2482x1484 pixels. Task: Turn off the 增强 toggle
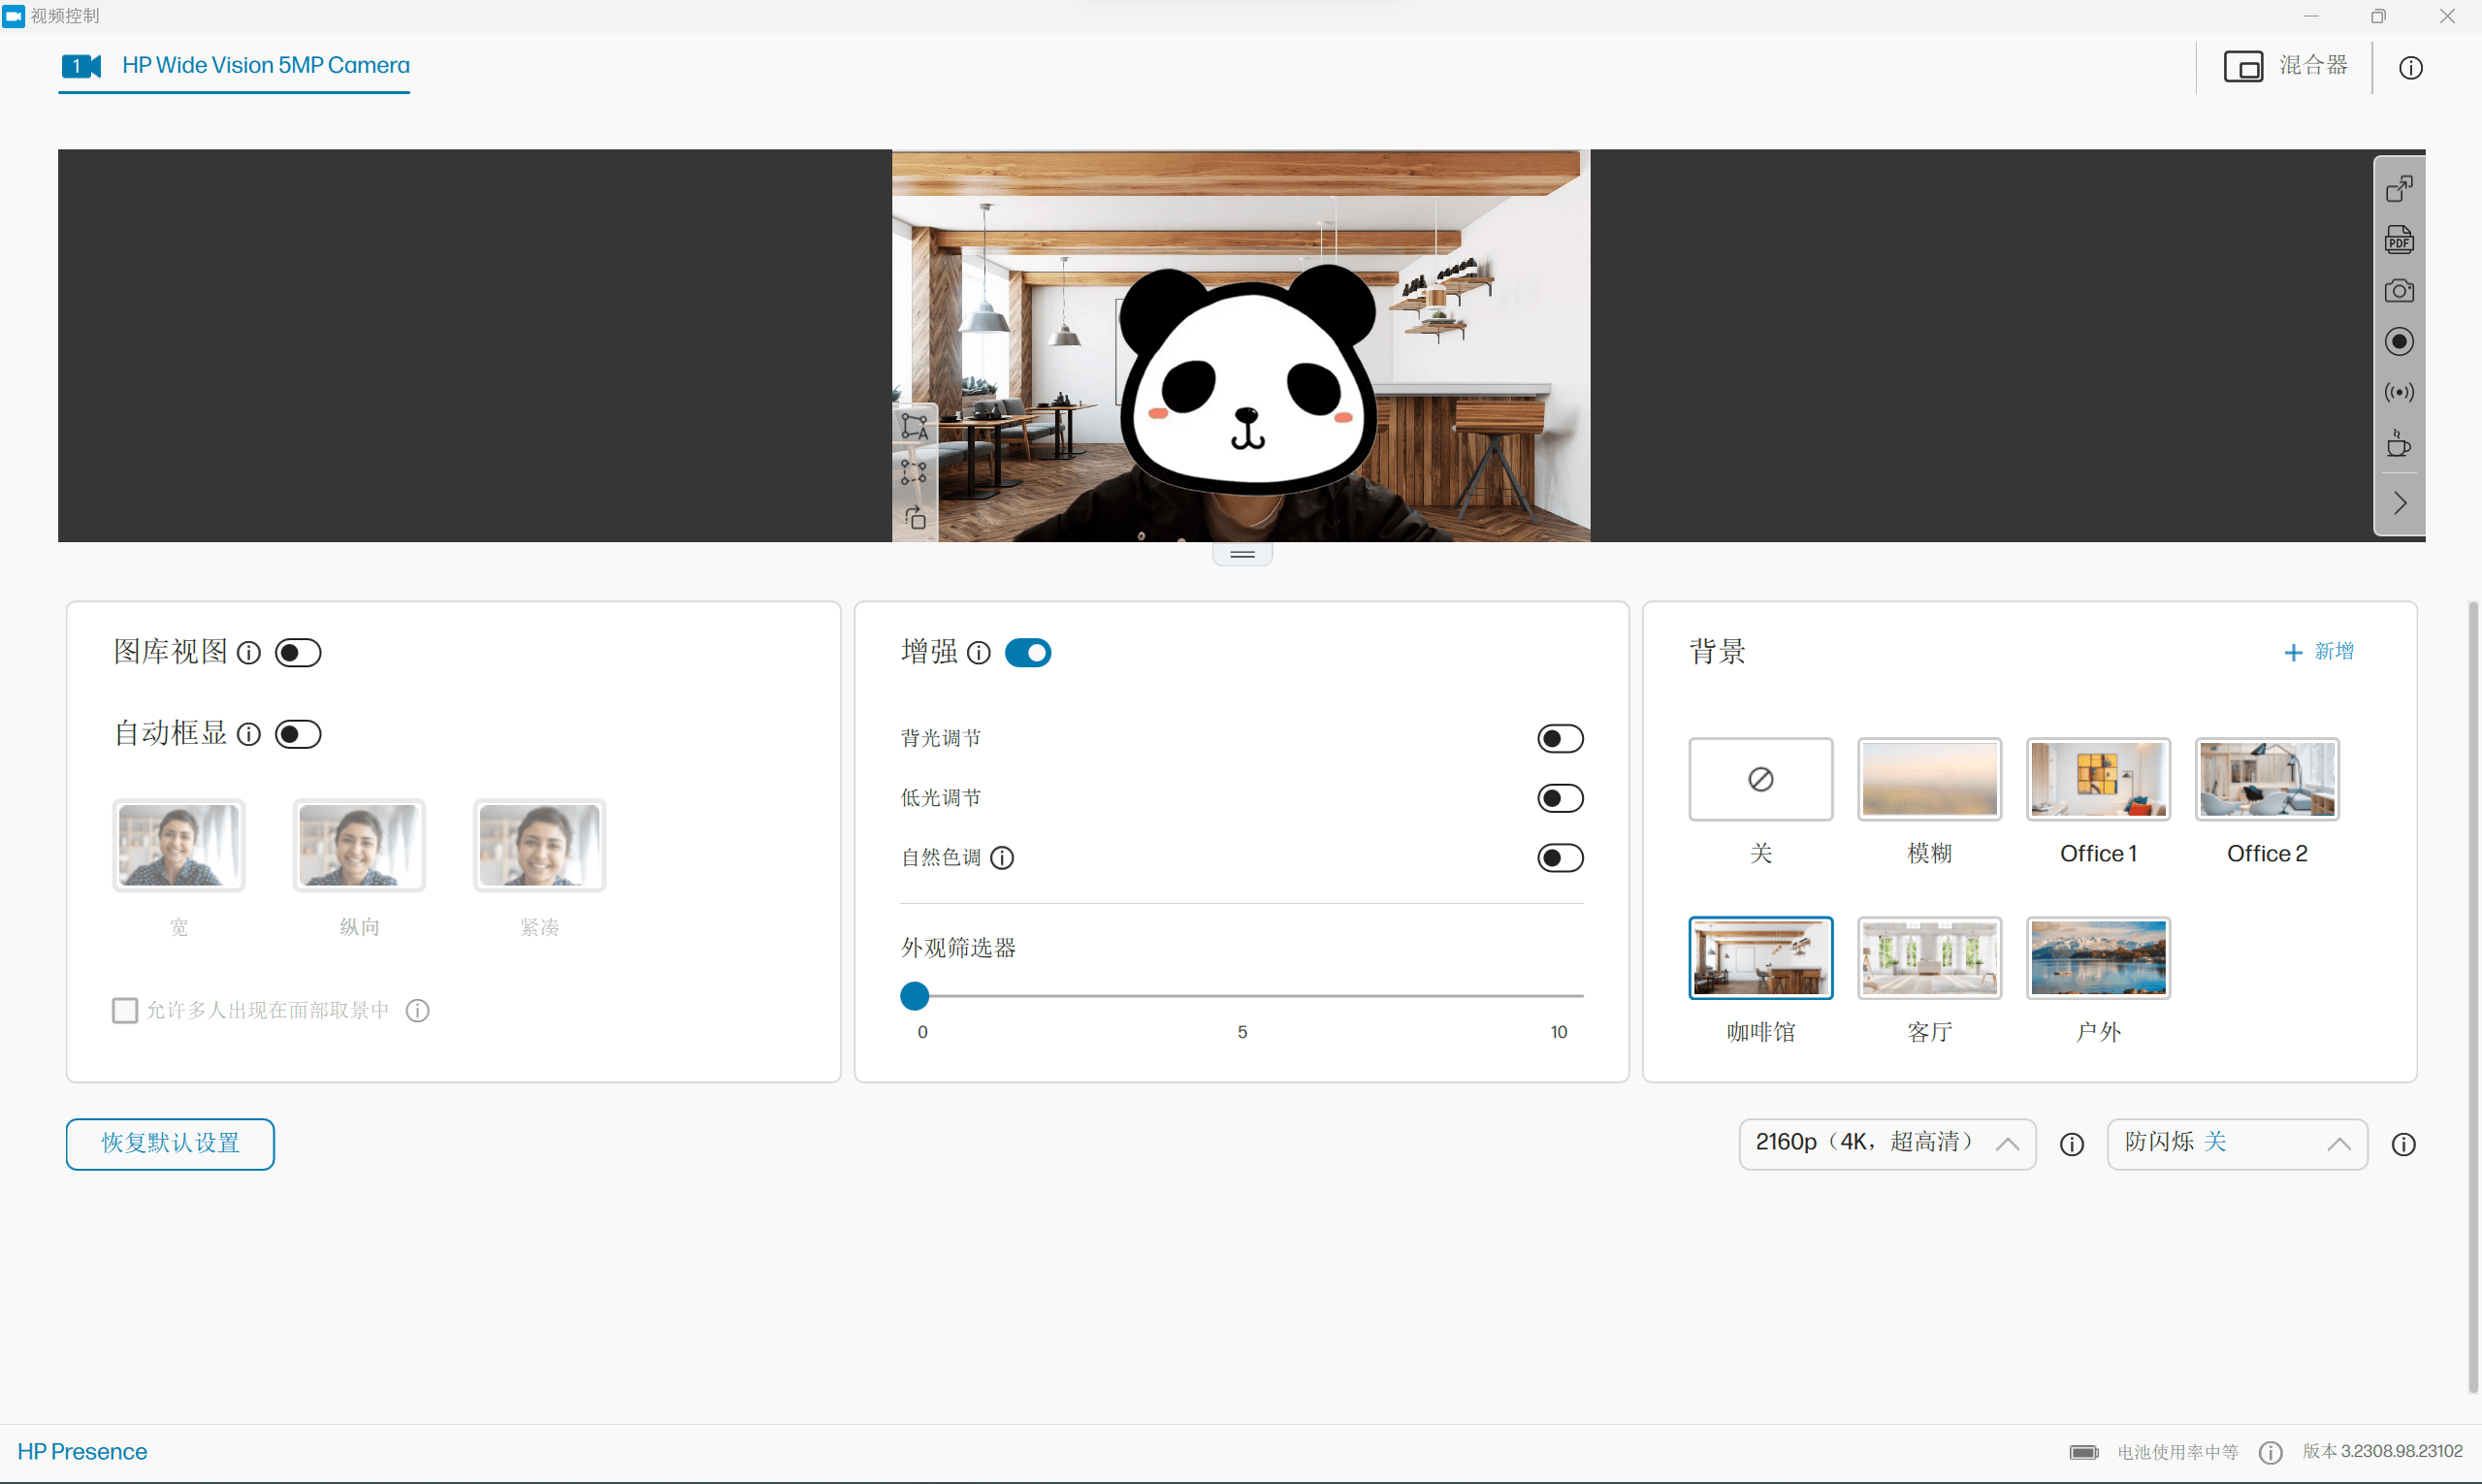pyautogui.click(x=1028, y=653)
